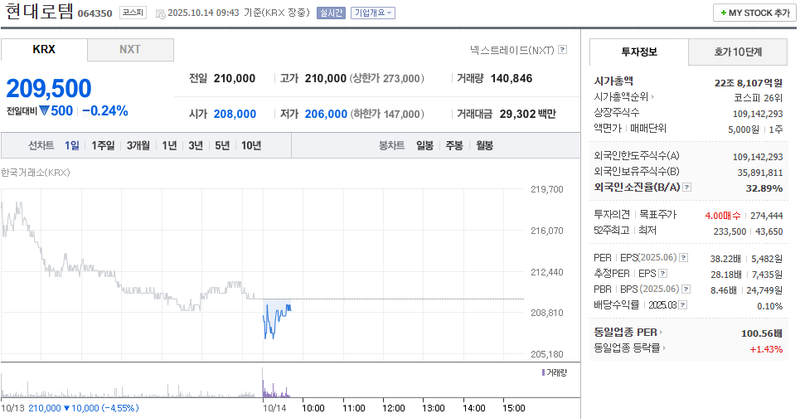Click the help icon beside 추정PER EPS
Image resolution: width=800 pixels, height=419 pixels.
(662, 273)
